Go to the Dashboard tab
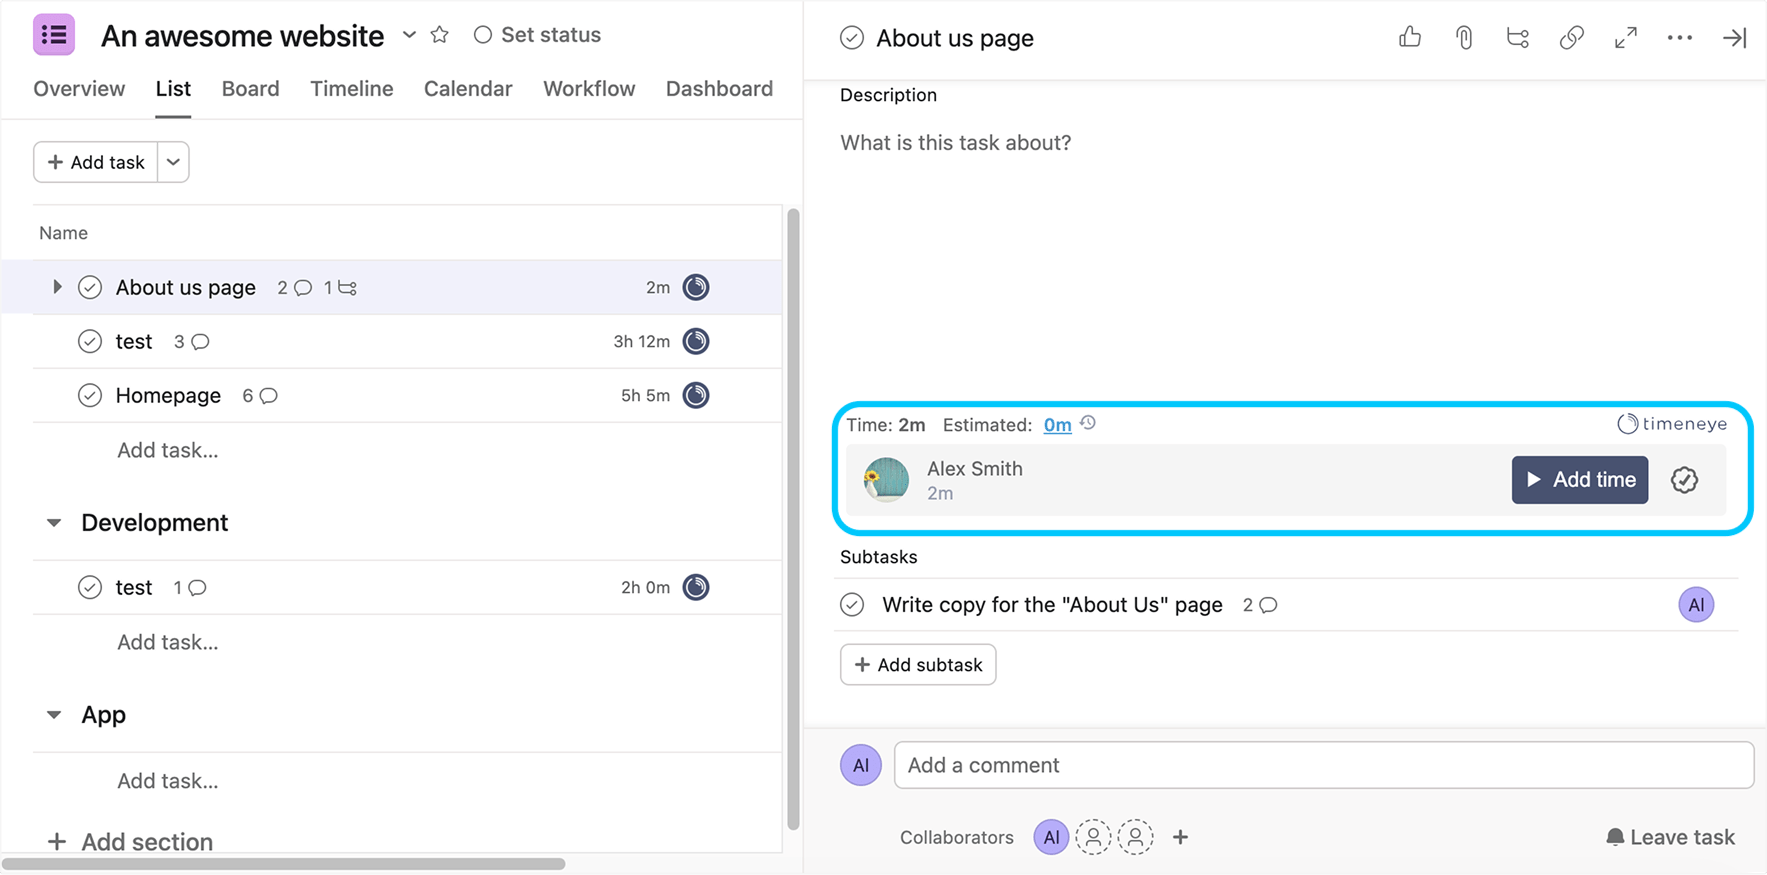The width and height of the screenshot is (1767, 875). (x=719, y=88)
